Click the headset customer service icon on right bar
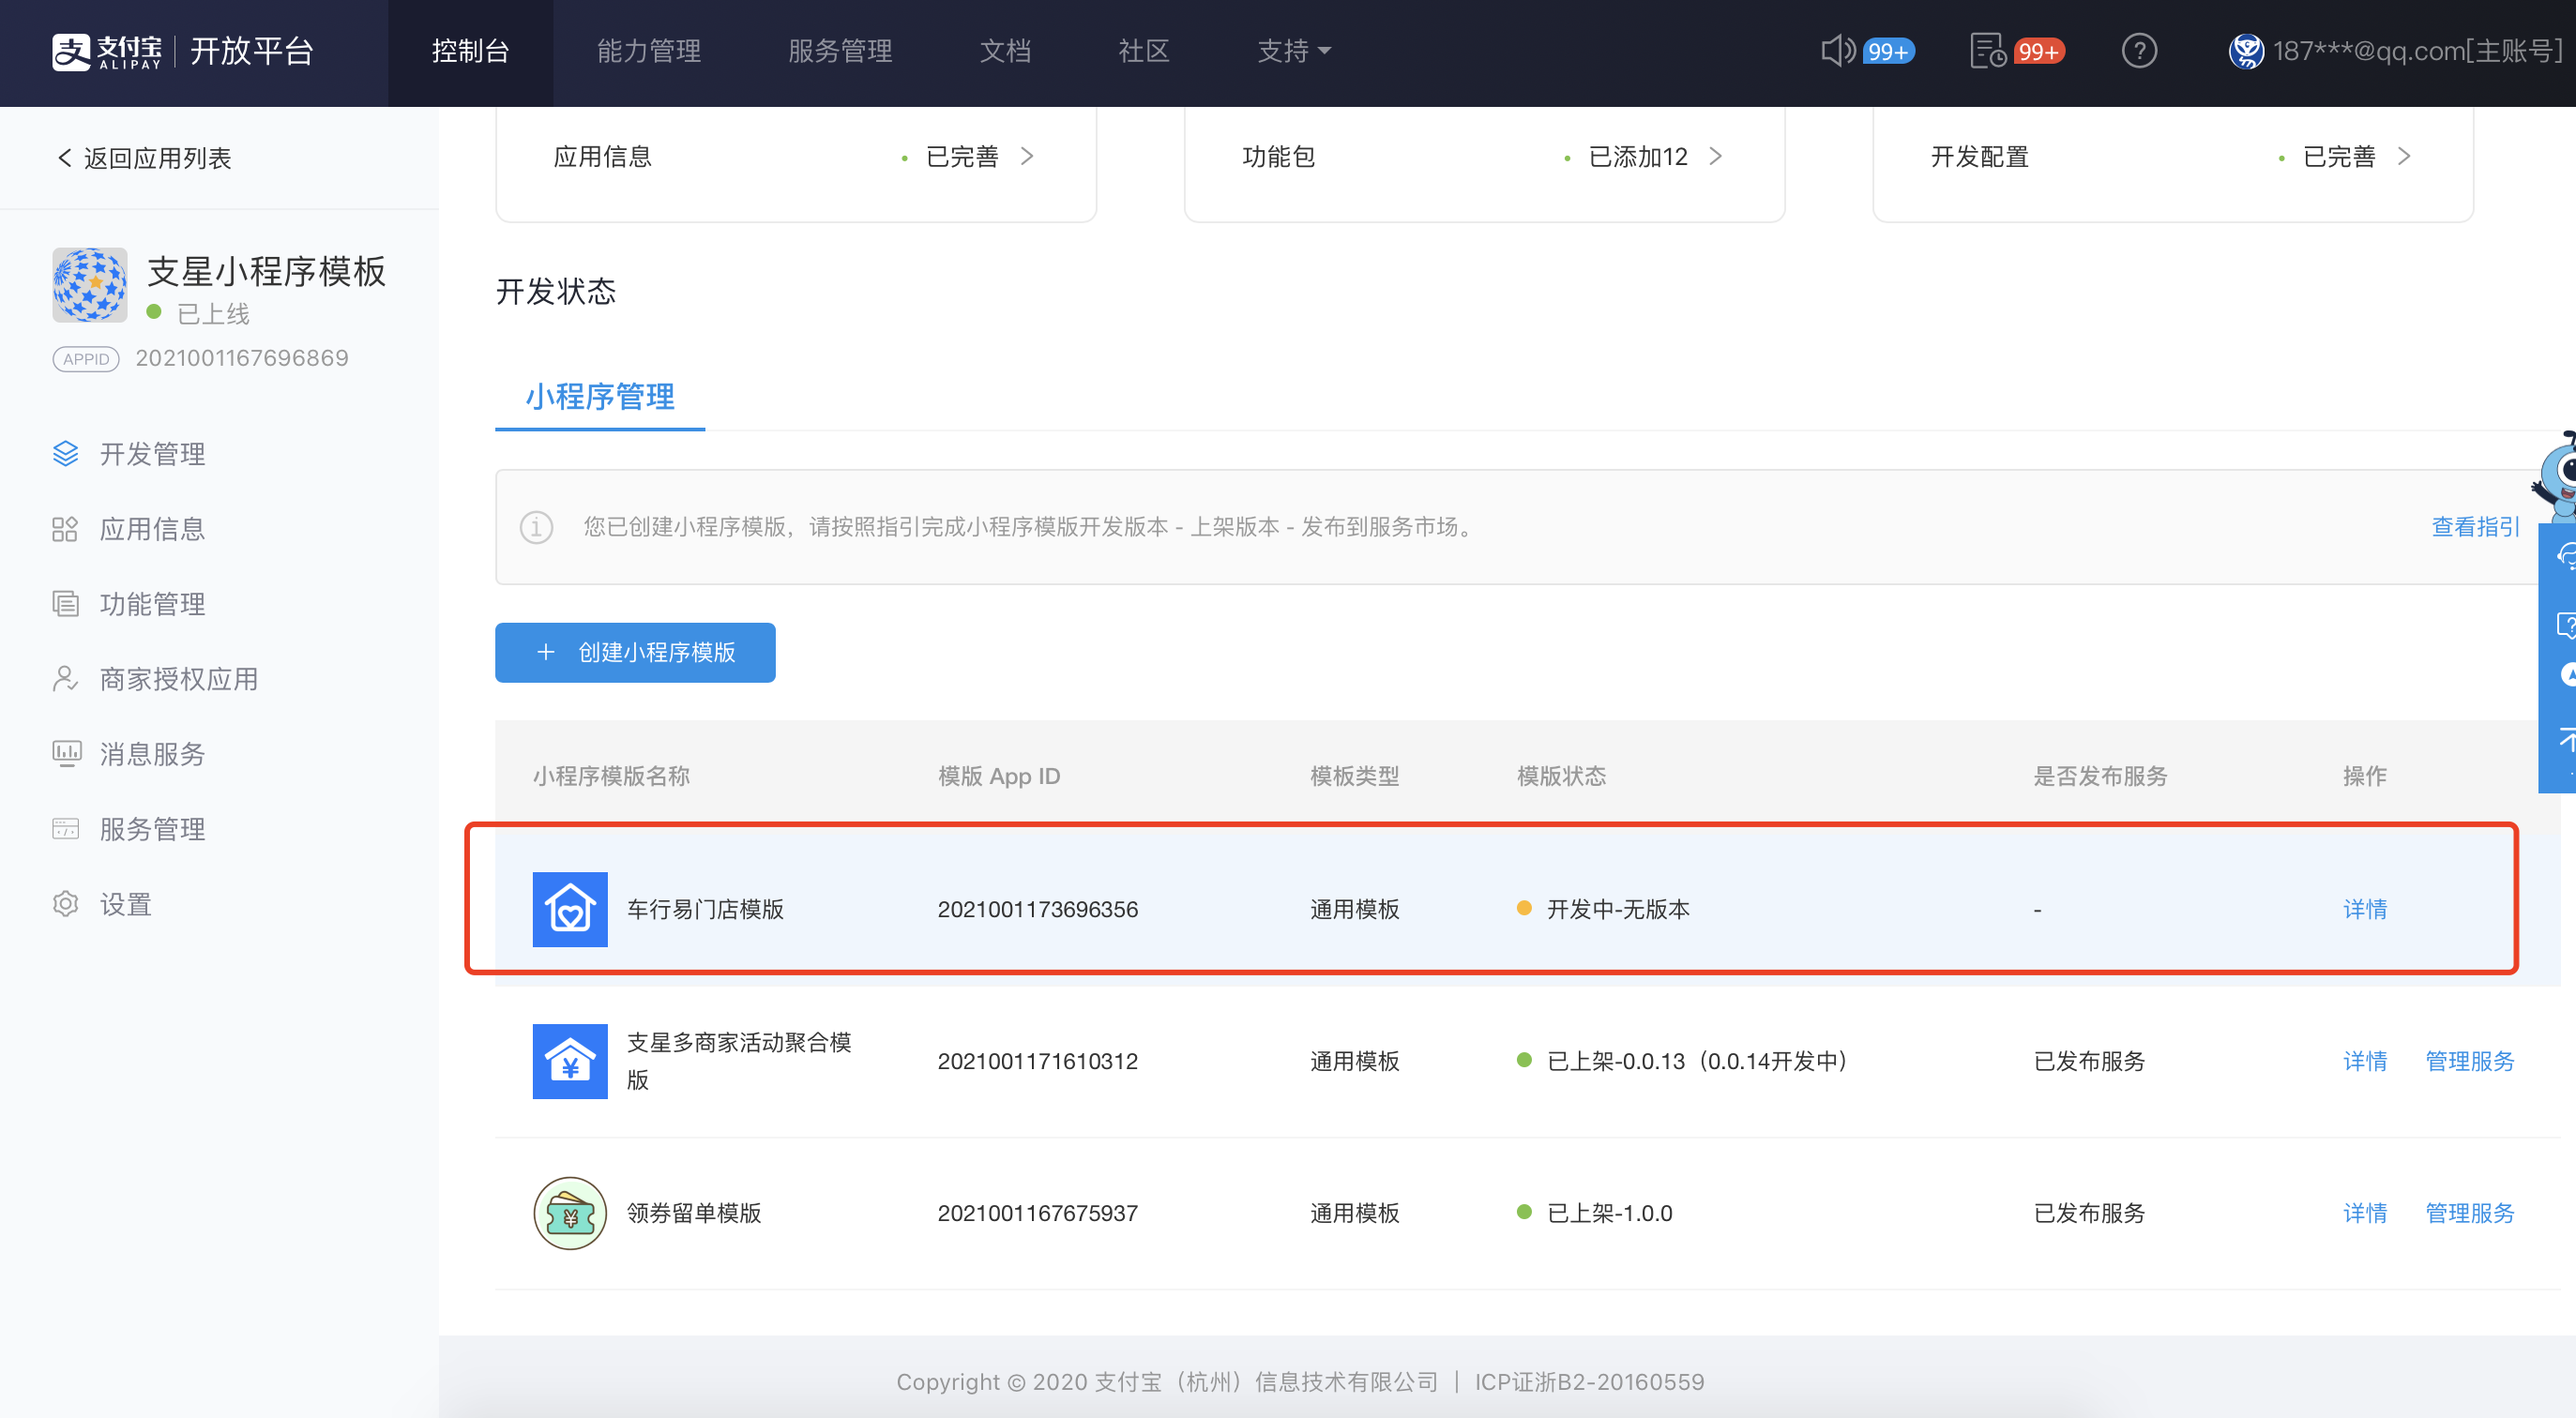 coord(2566,558)
